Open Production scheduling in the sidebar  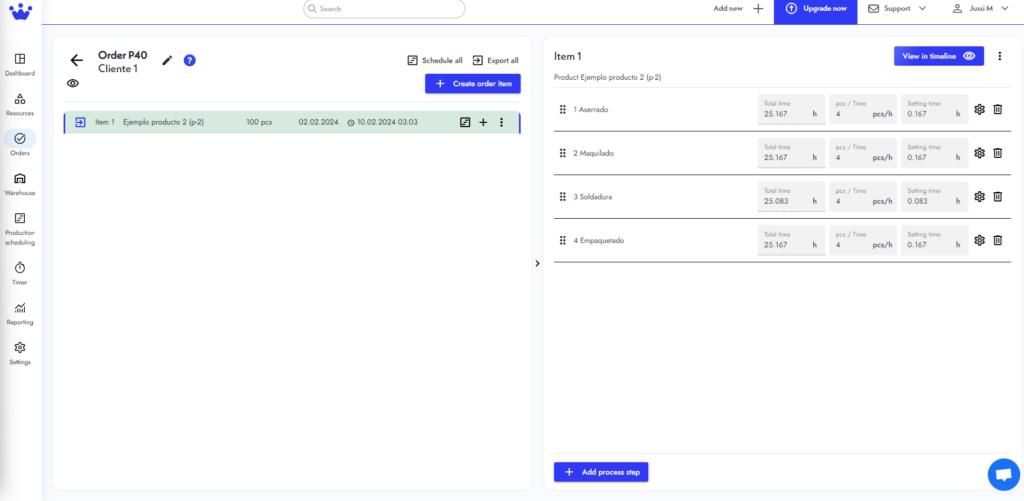click(20, 229)
